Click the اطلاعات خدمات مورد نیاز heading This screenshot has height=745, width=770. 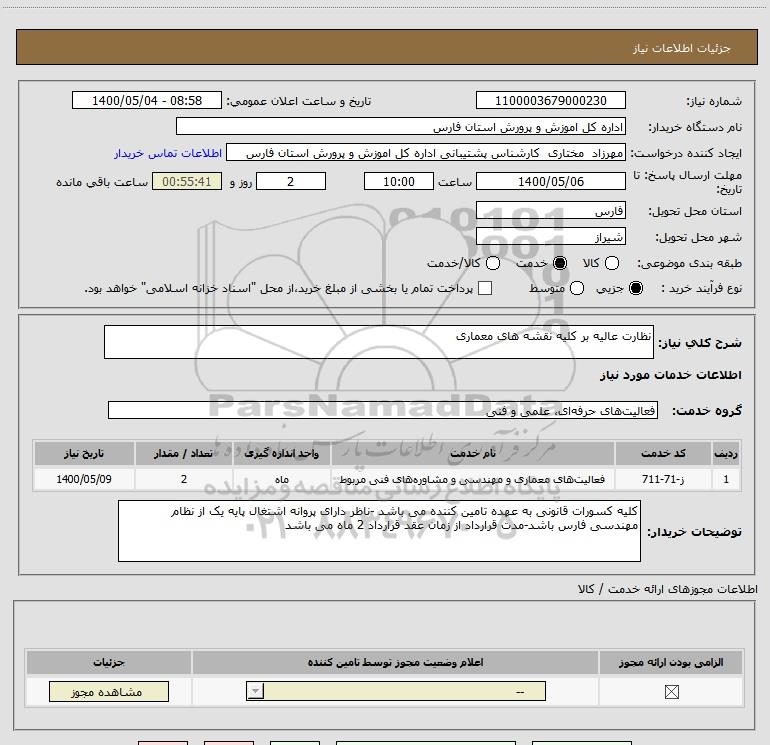(670, 375)
